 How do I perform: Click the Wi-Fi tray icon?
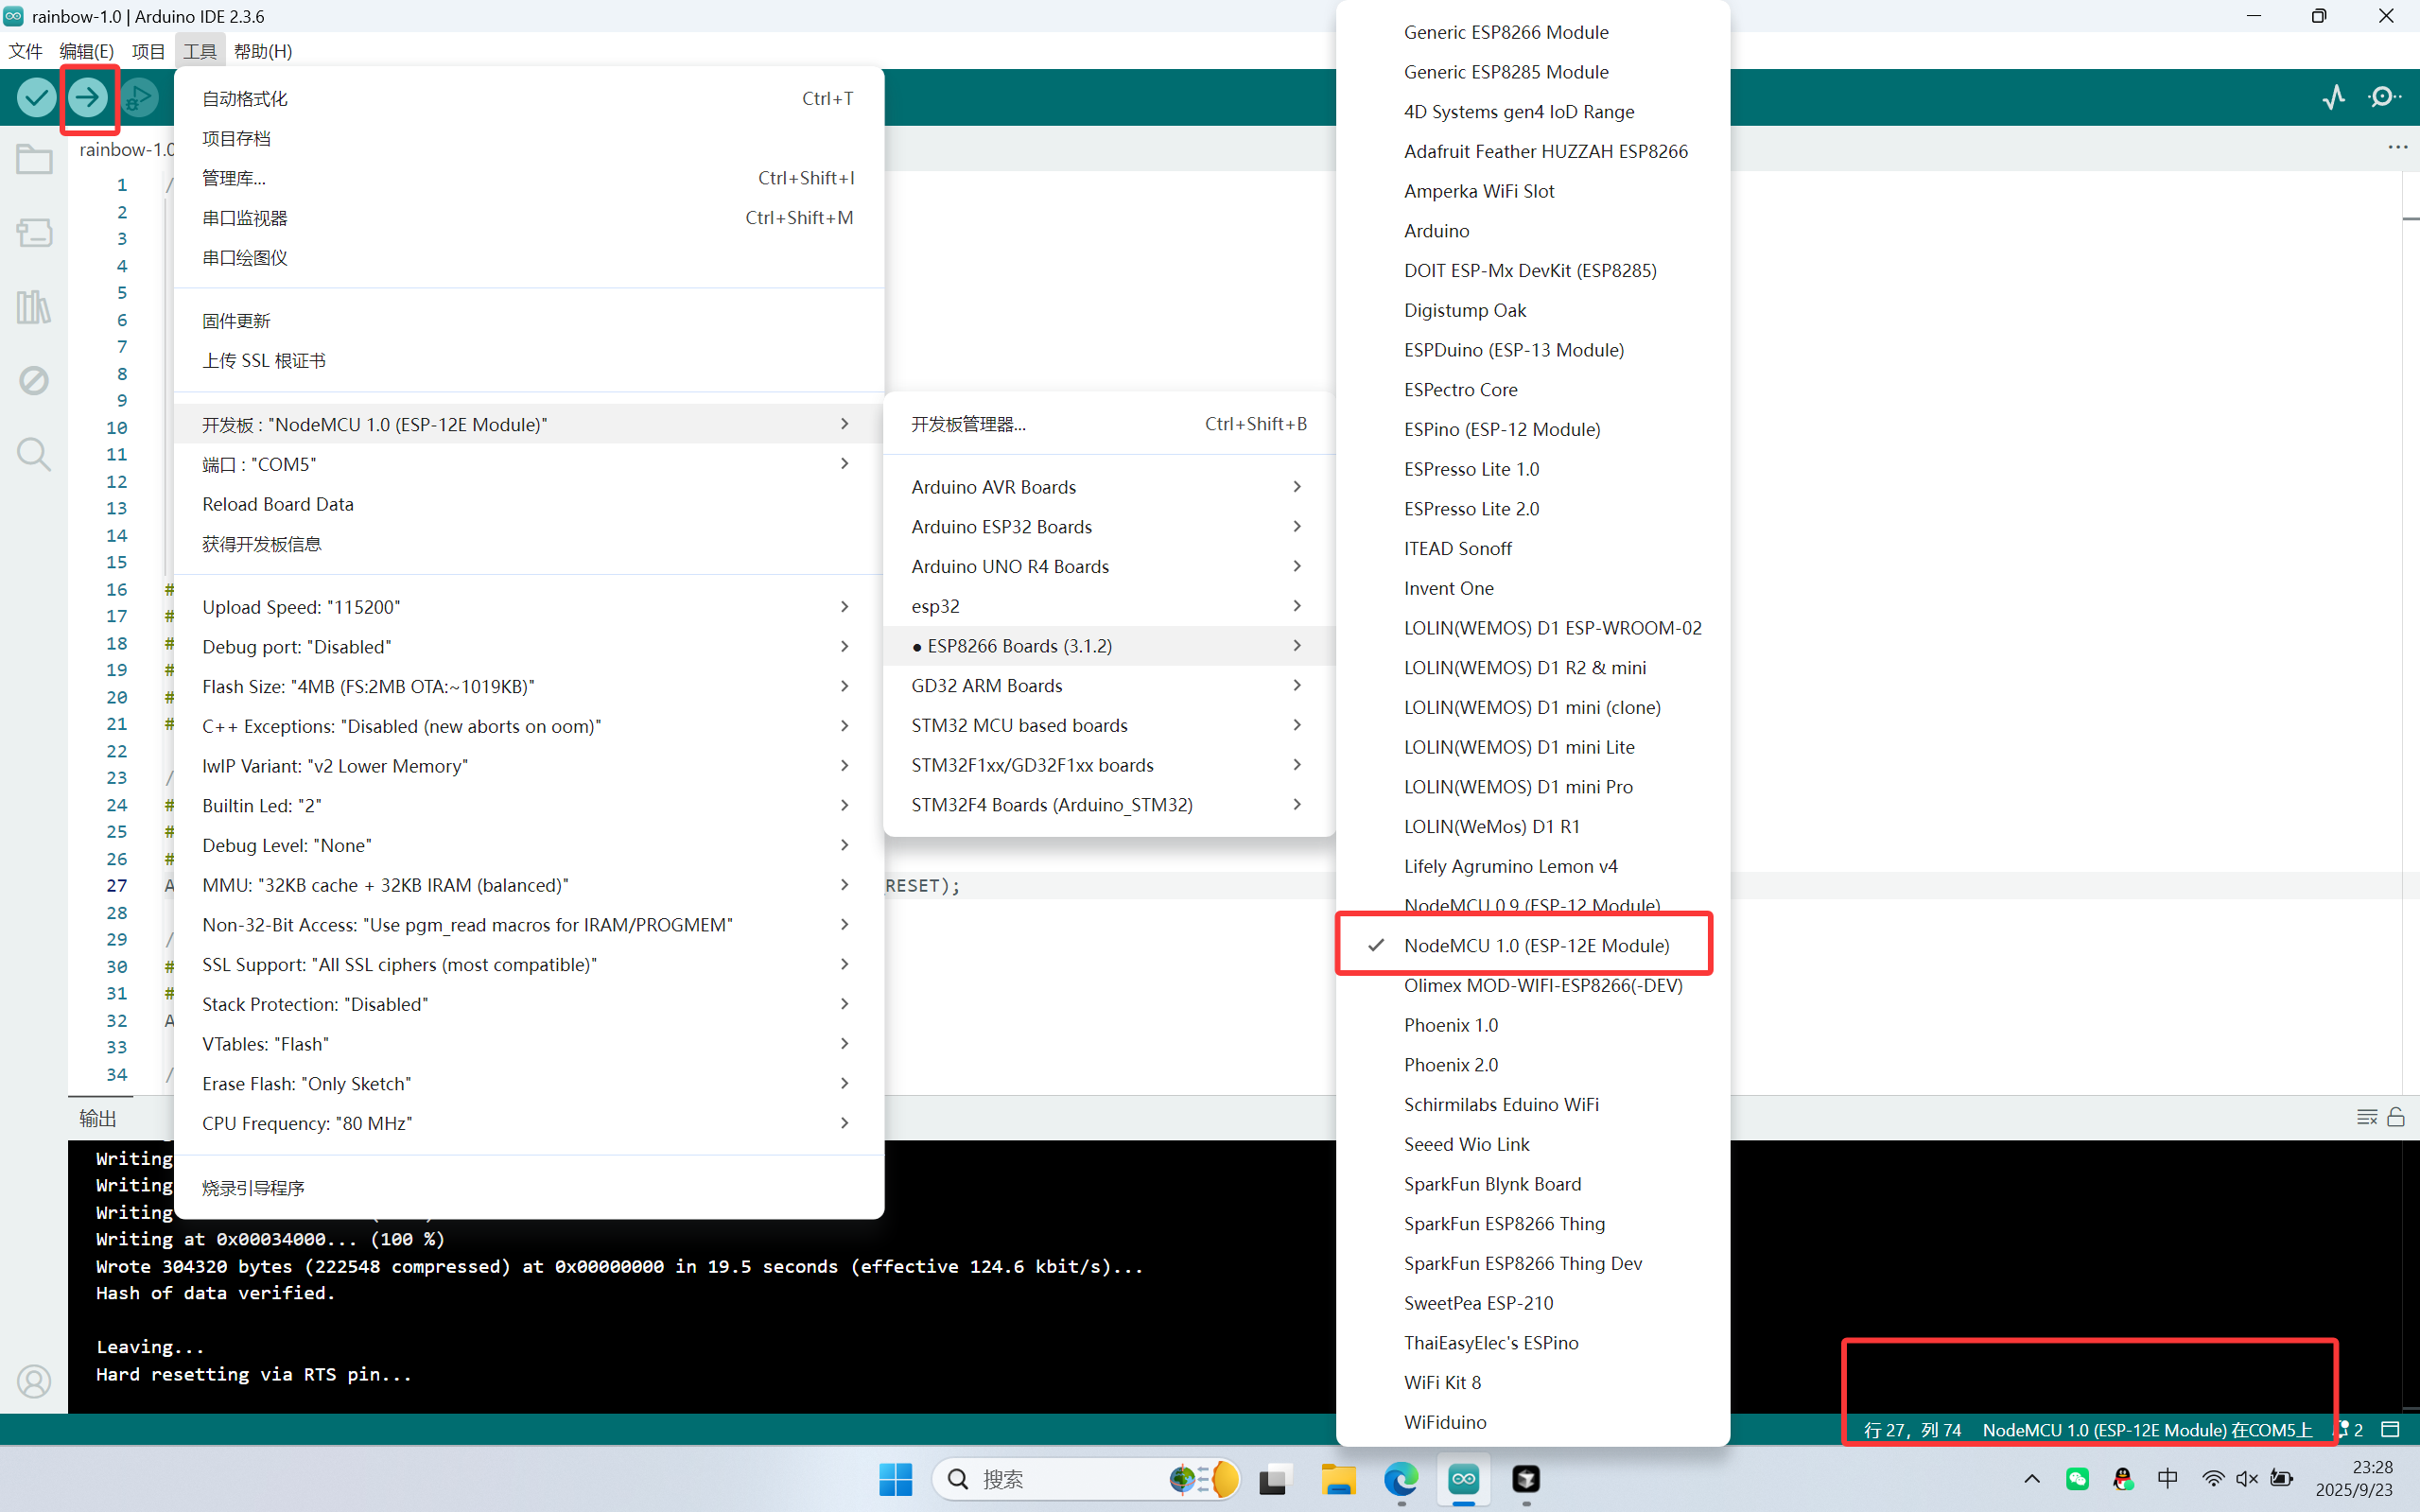2214,1479
